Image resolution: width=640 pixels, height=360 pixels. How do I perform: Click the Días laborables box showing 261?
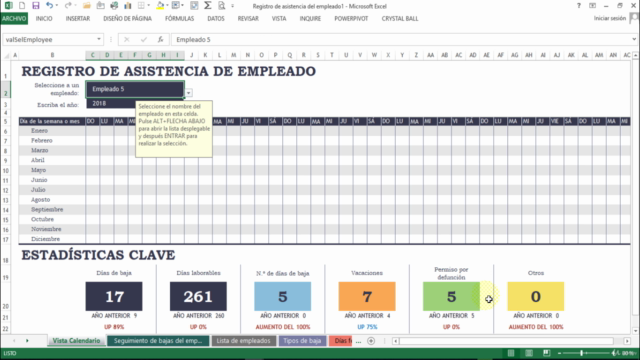pos(198,296)
